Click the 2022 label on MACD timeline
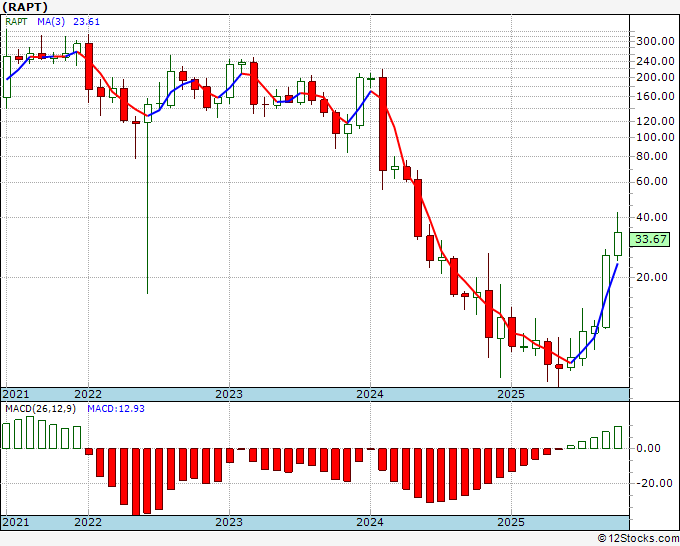 click(x=88, y=522)
